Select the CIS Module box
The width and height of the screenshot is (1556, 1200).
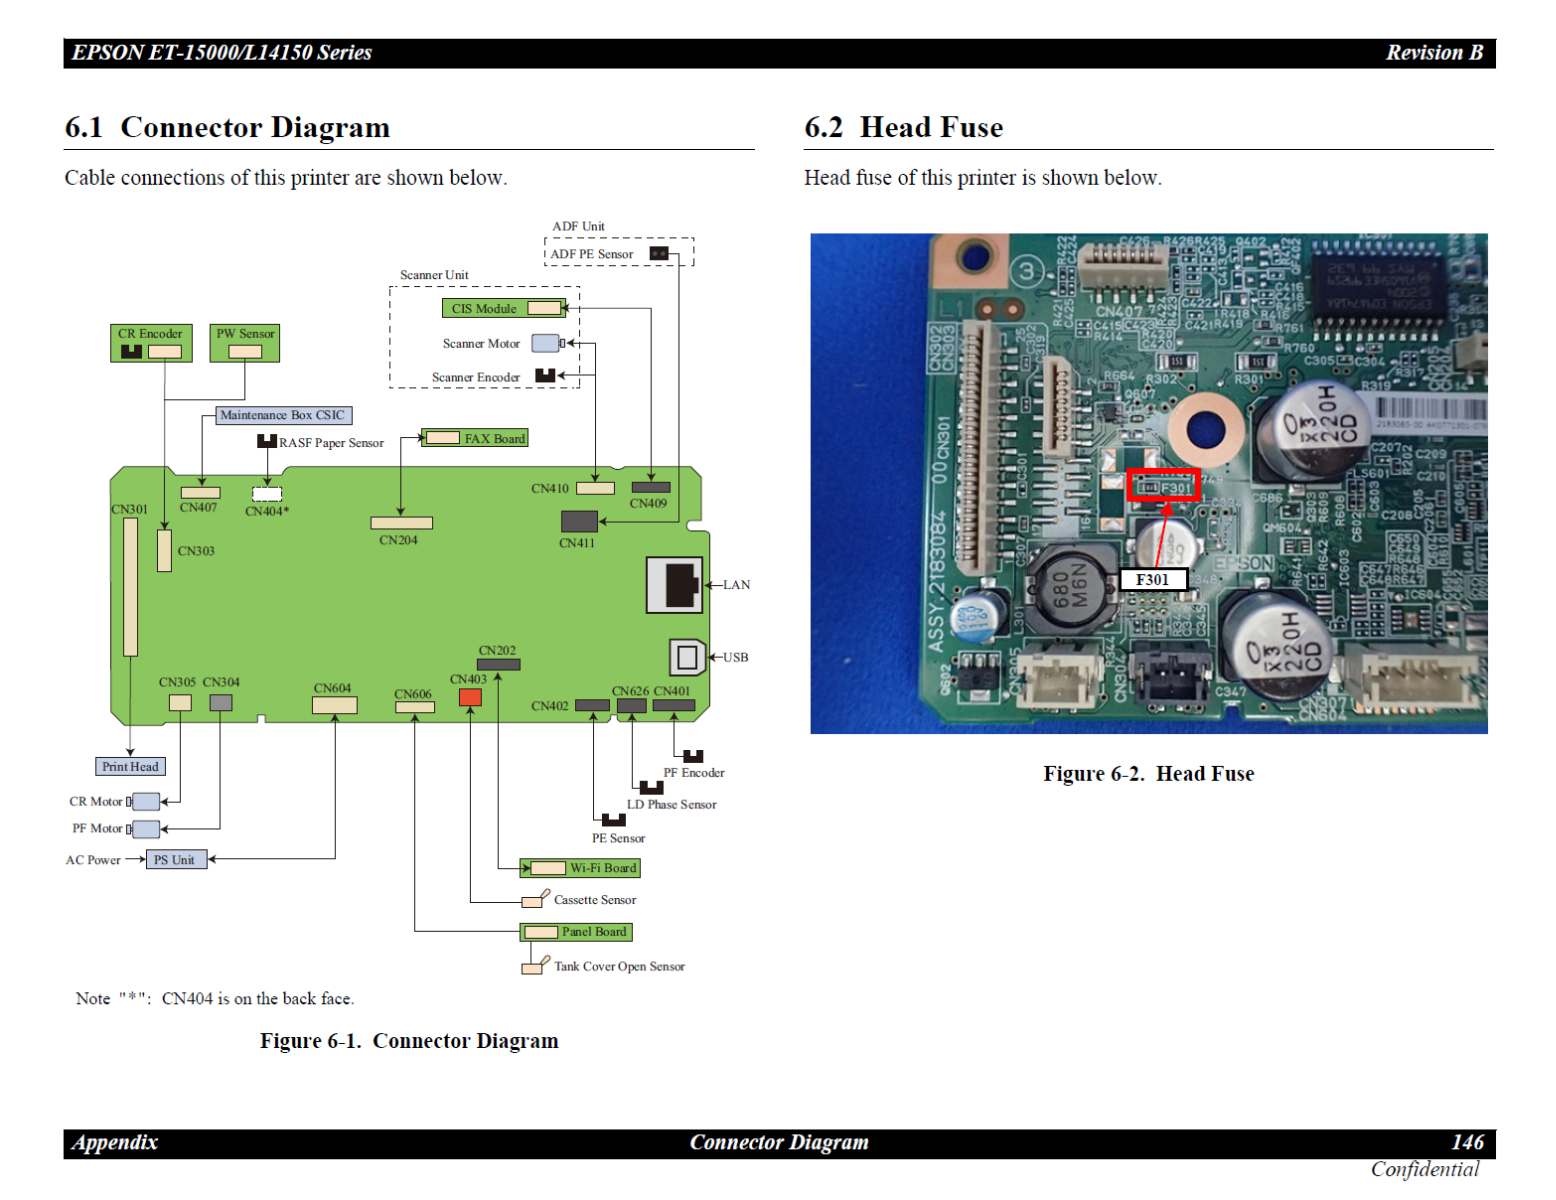504,308
